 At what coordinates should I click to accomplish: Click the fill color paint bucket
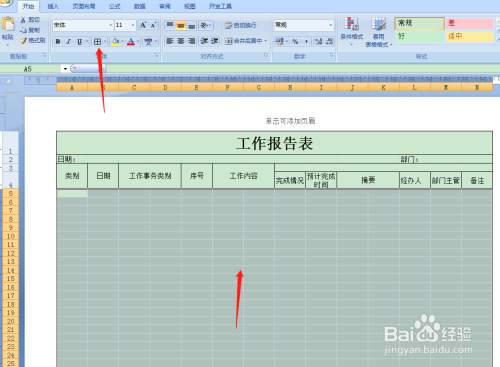pyautogui.click(x=115, y=42)
